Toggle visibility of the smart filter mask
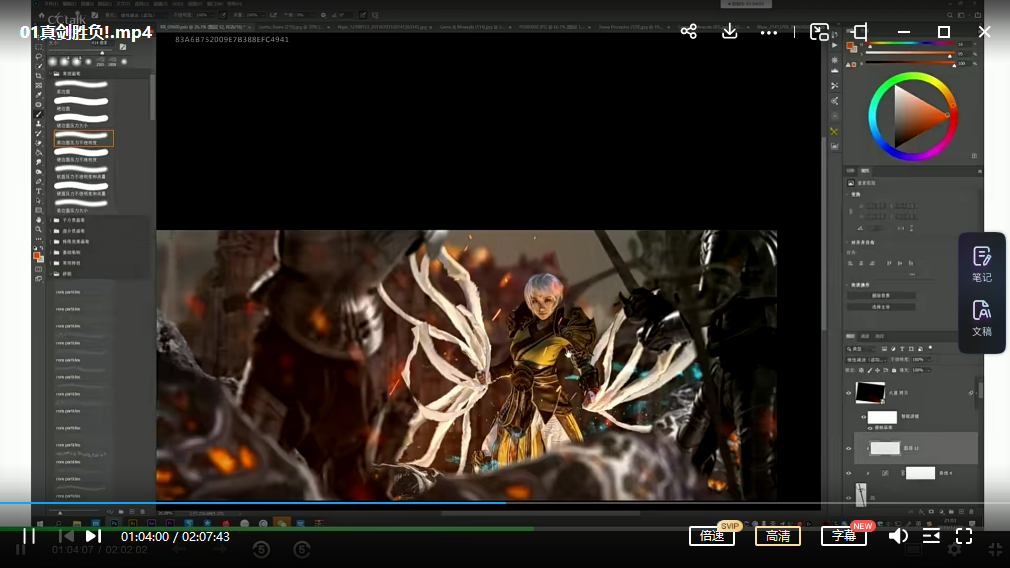This screenshot has height=568, width=1010. (864, 417)
